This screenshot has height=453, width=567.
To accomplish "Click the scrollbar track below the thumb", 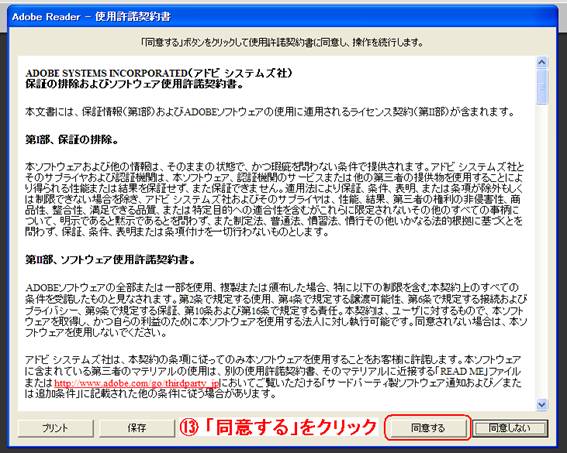I will tap(542, 252).
